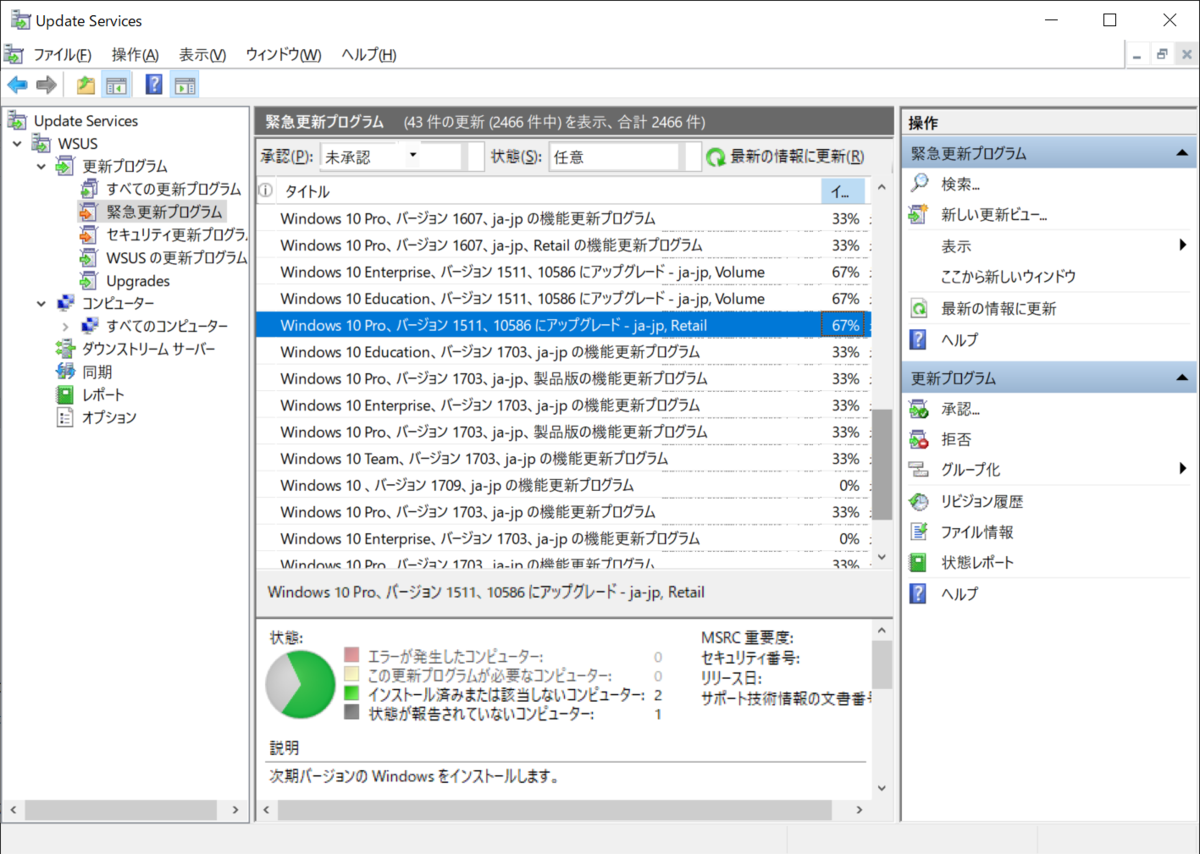Image resolution: width=1200 pixels, height=854 pixels.
Task: Select Update Services root in tree
Action: pos(86,121)
